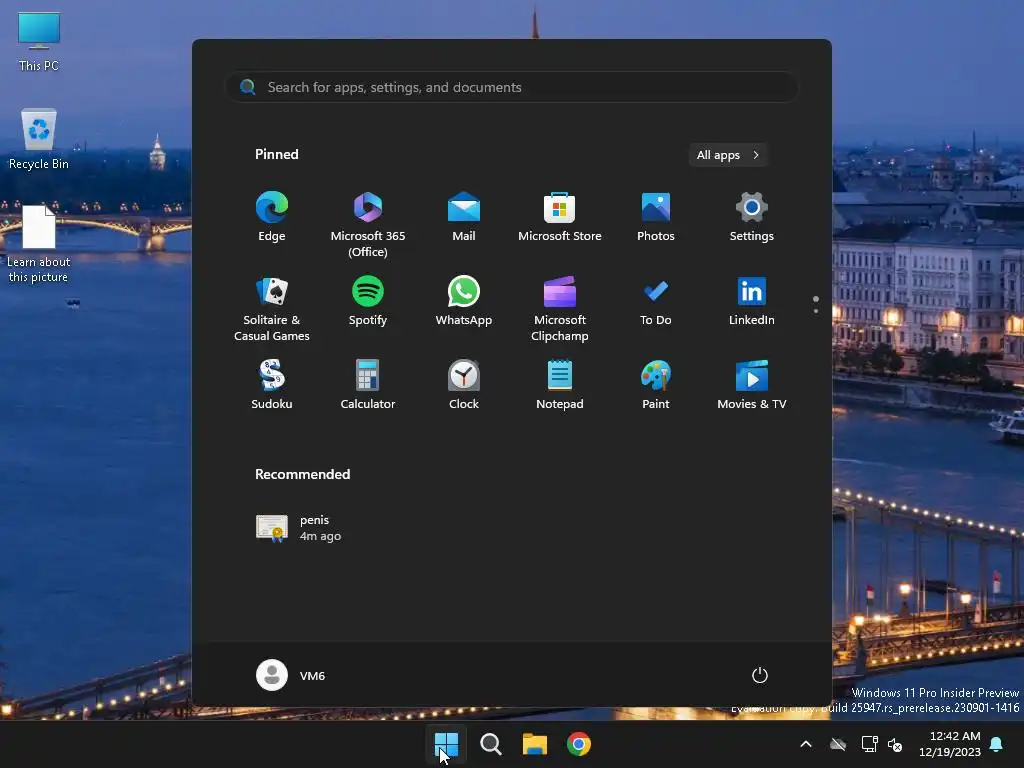Viewport: 1024px width, 768px height.
Task: Open LinkedIn
Action: (x=752, y=302)
